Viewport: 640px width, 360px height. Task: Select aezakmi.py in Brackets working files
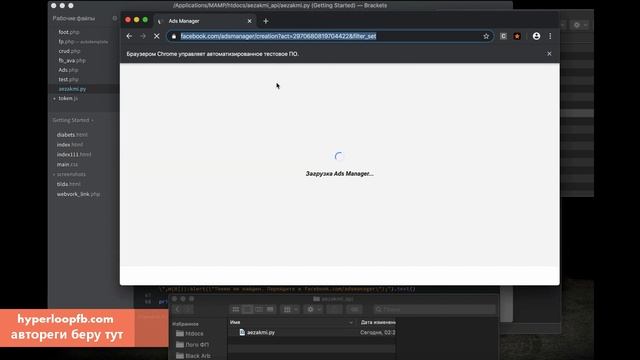tap(72, 89)
